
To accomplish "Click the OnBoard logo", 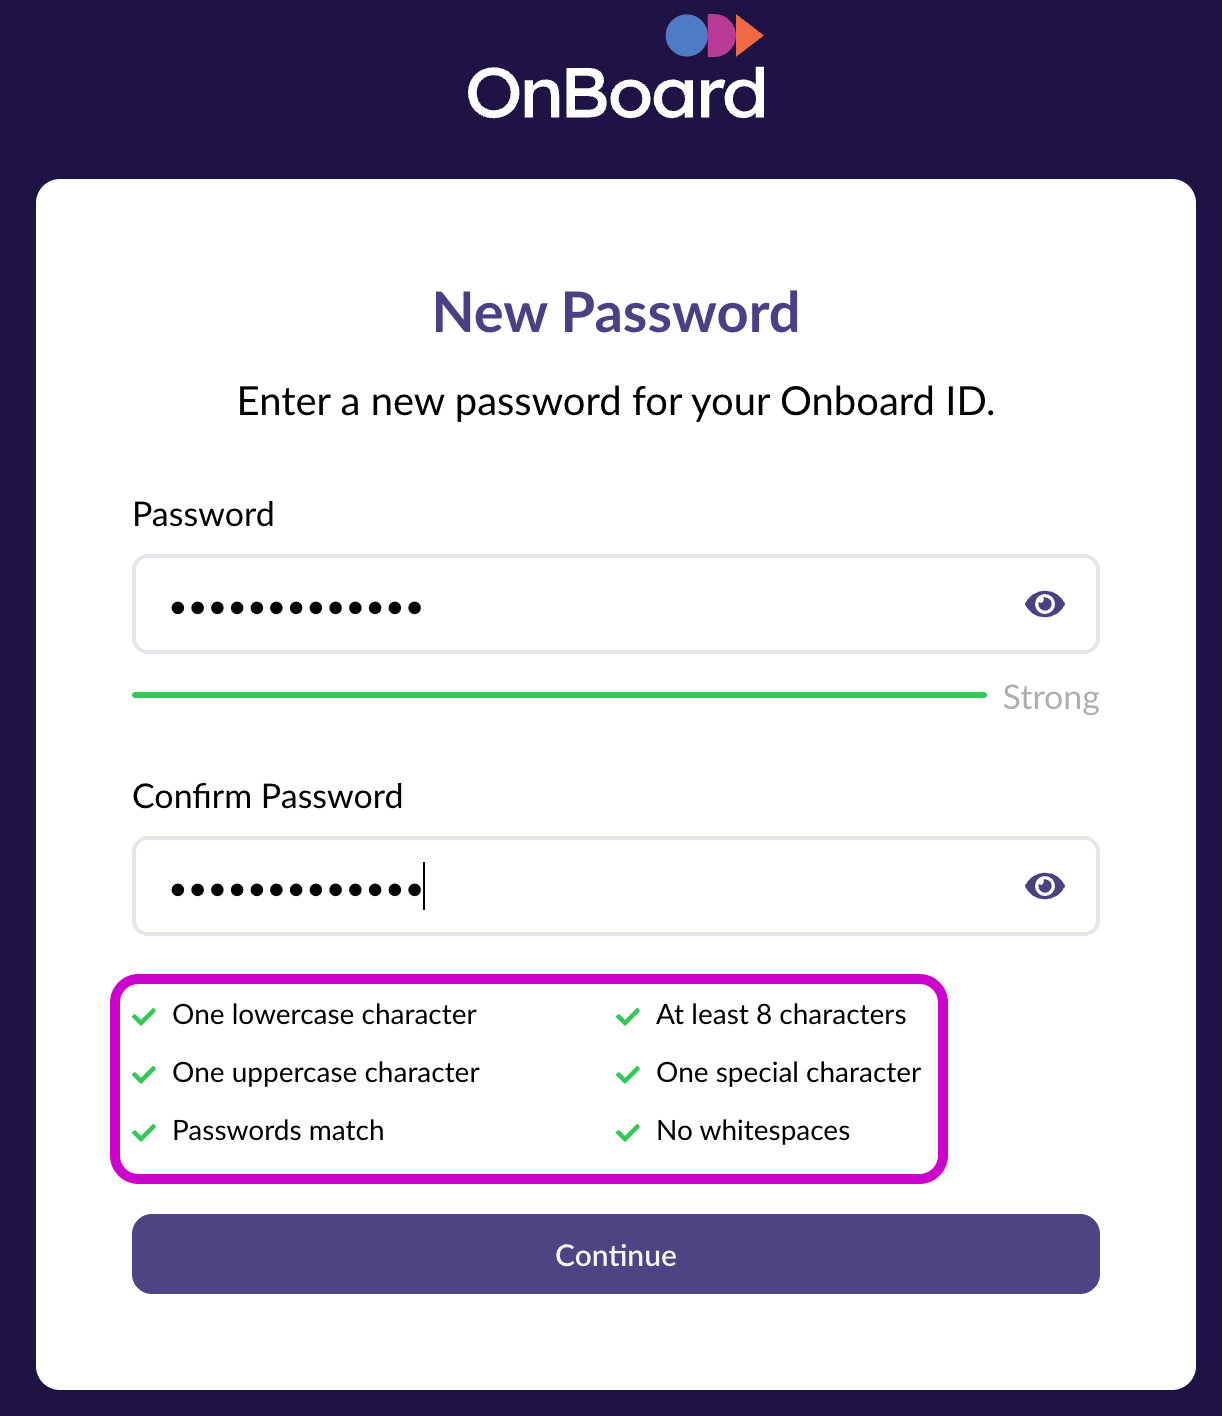I will (x=615, y=70).
